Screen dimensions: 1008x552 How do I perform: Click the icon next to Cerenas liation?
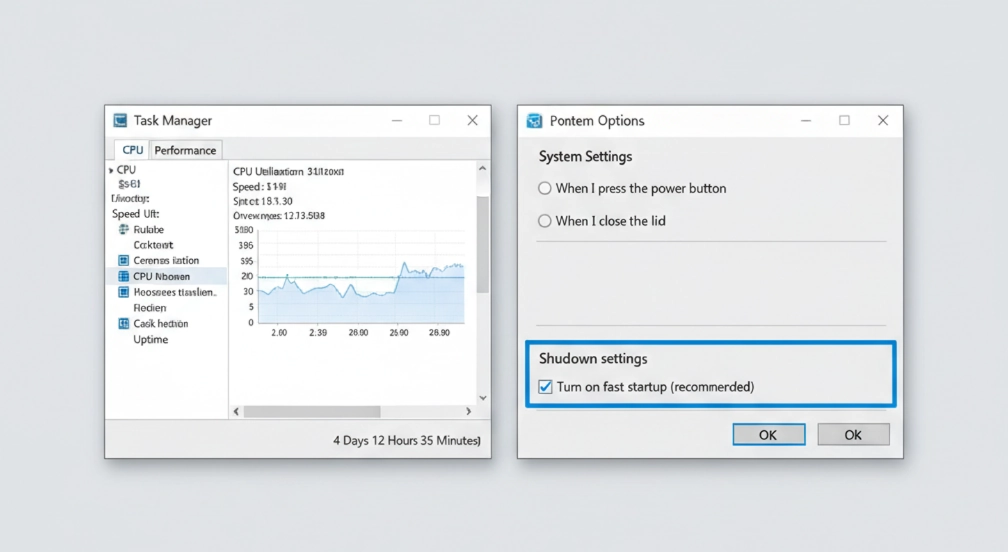tap(123, 260)
